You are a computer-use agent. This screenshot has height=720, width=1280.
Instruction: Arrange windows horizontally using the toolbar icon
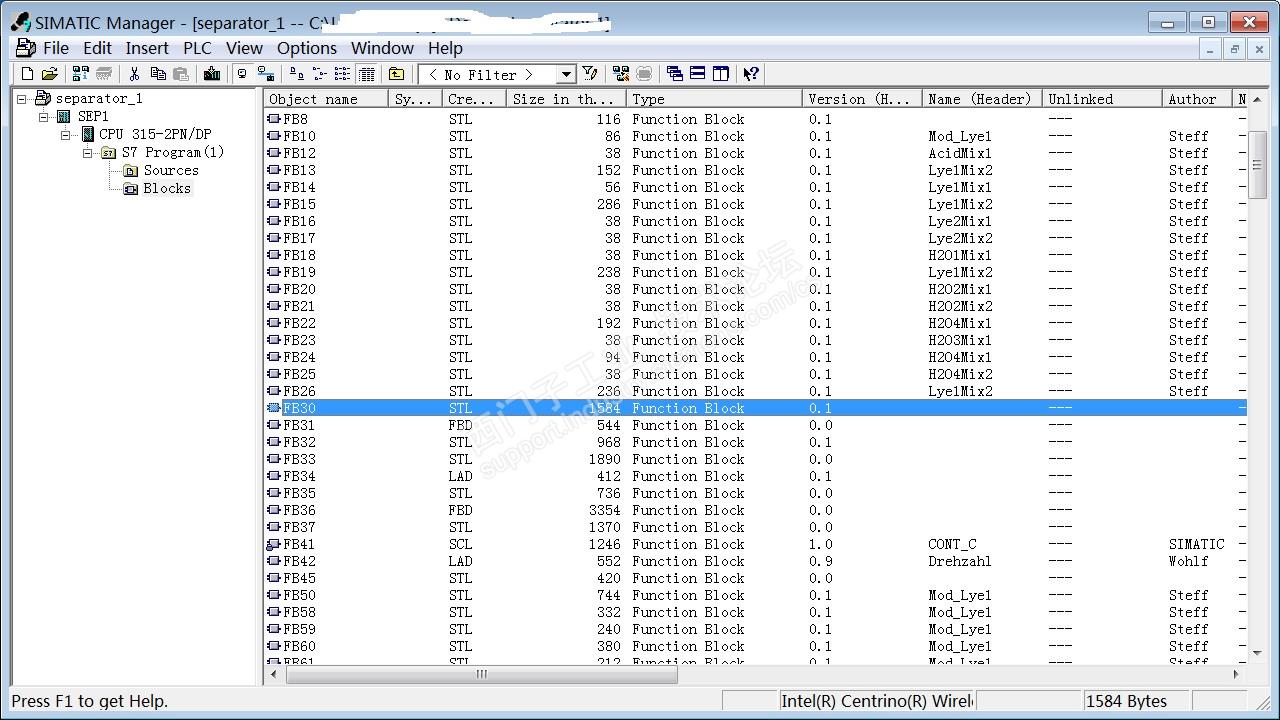(x=698, y=74)
